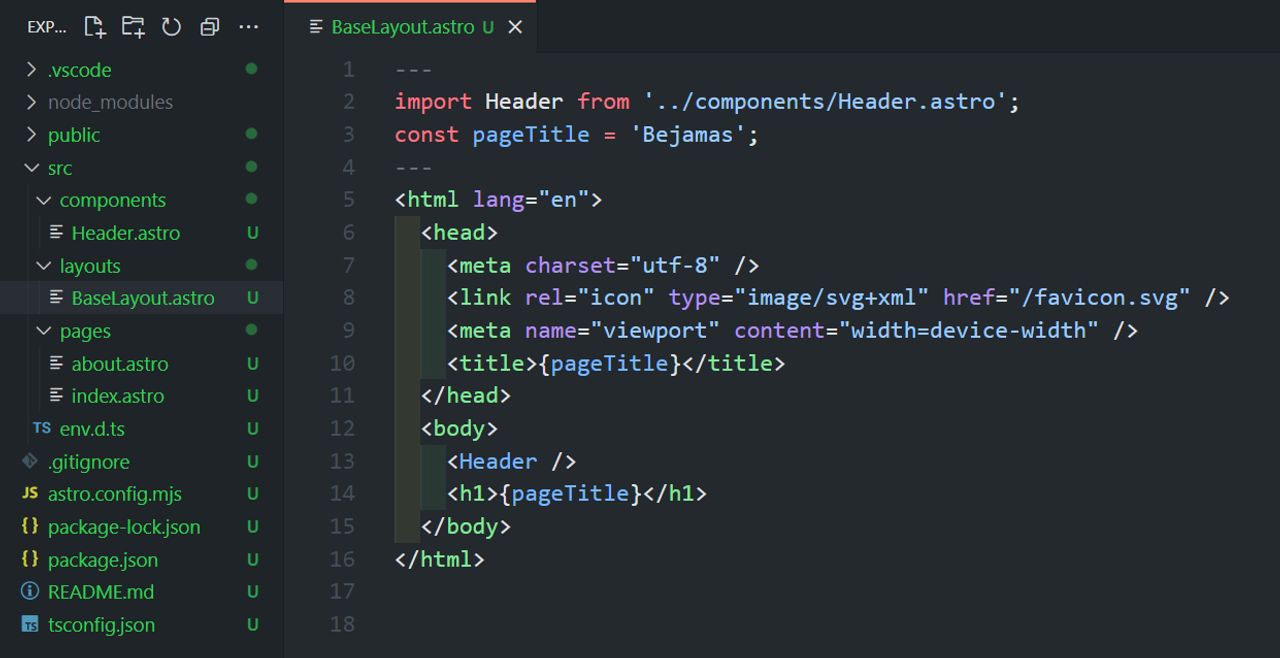Refresh the Explorer view
The image size is (1280, 658).
click(171, 27)
